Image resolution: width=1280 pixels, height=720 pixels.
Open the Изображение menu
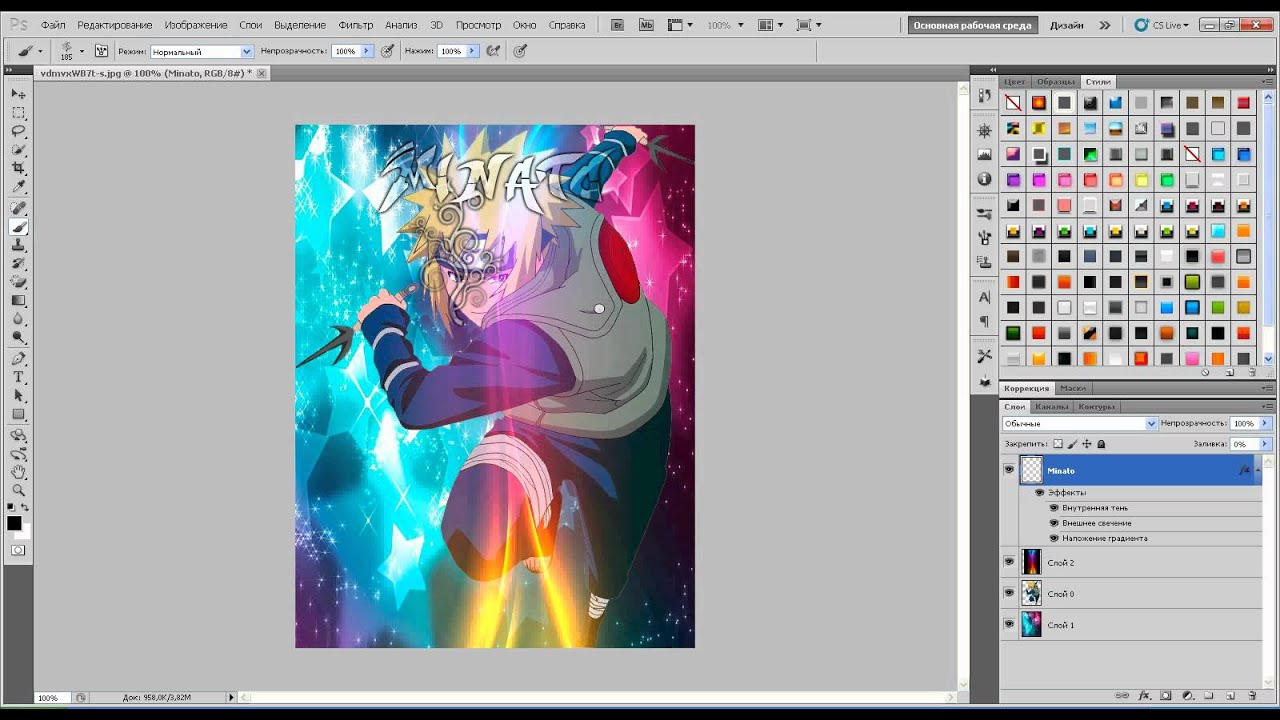196,25
